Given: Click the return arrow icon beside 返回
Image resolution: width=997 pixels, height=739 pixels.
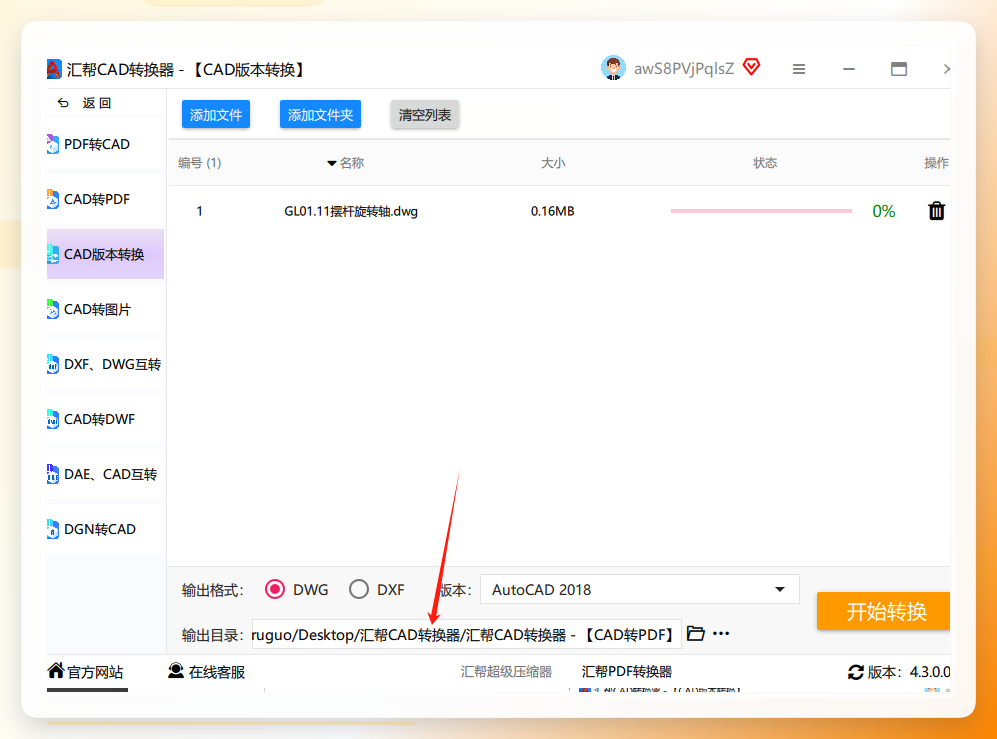Looking at the screenshot, I should coord(63,102).
